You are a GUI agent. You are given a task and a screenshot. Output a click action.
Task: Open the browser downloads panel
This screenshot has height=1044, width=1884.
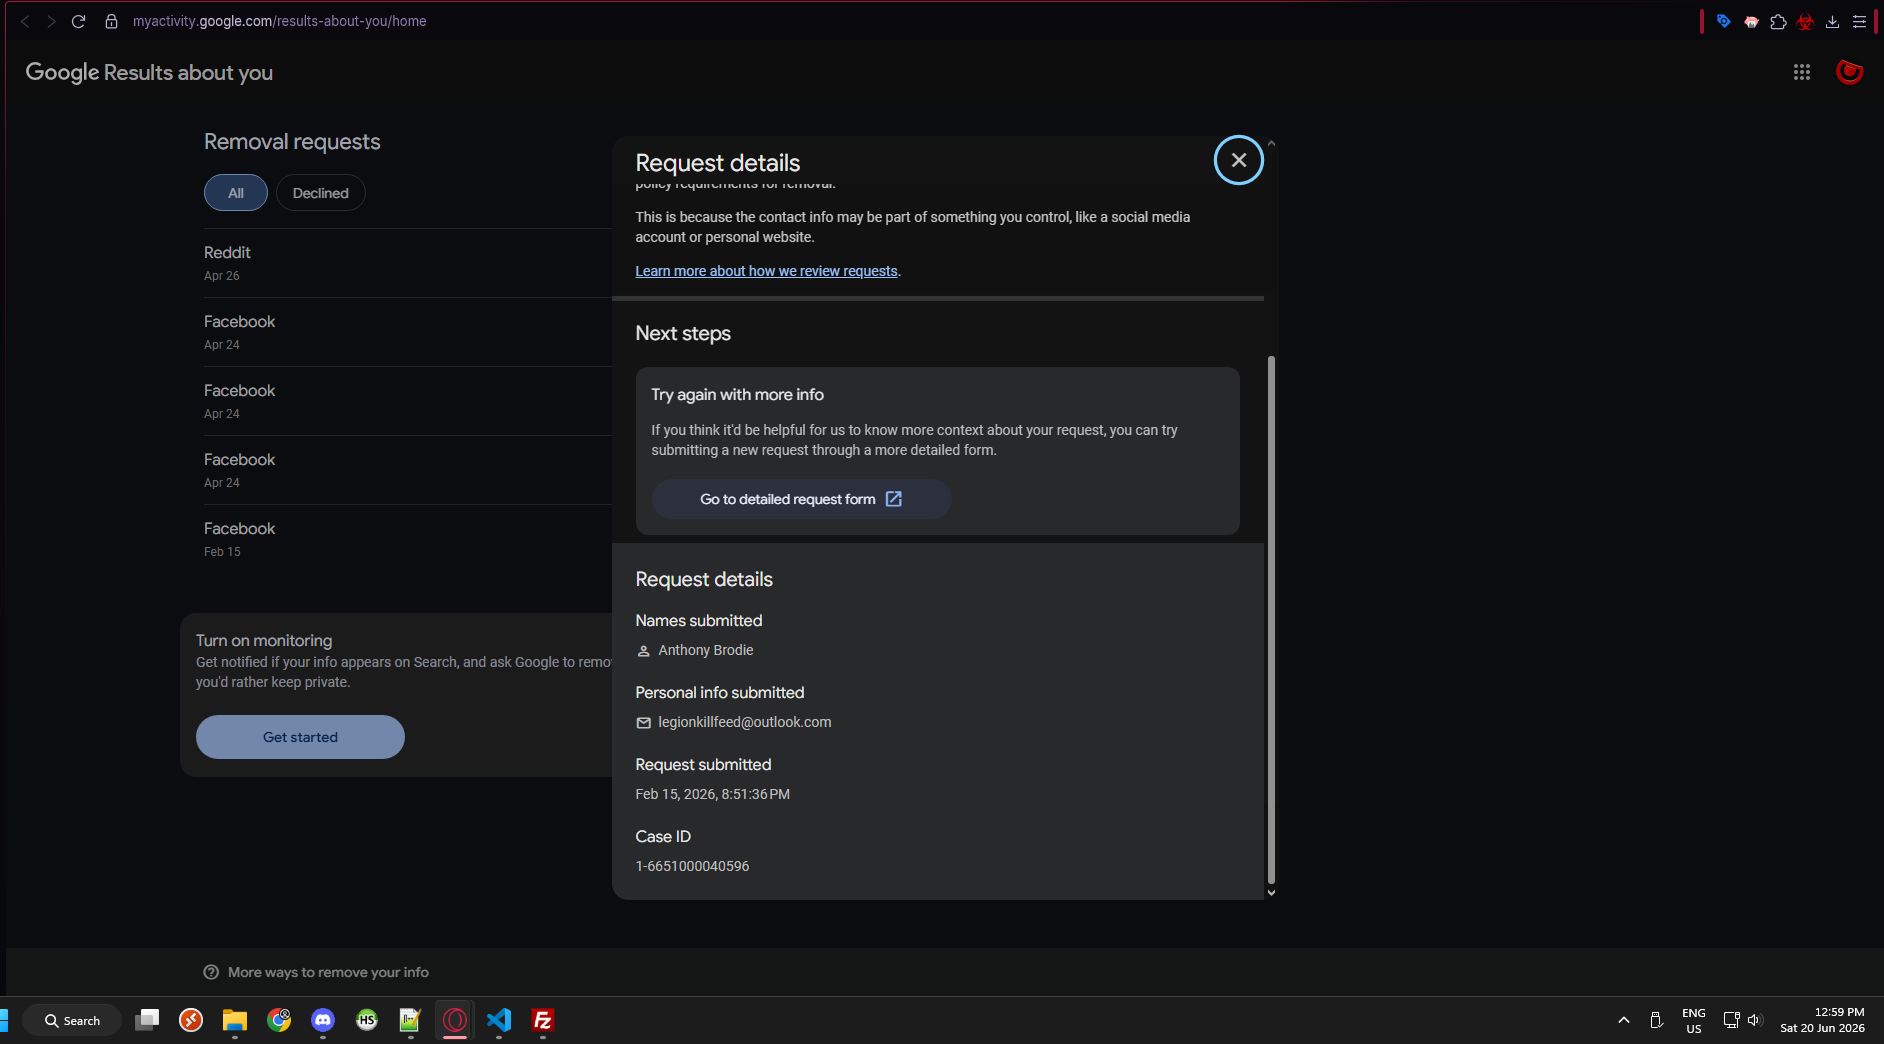pos(1832,21)
